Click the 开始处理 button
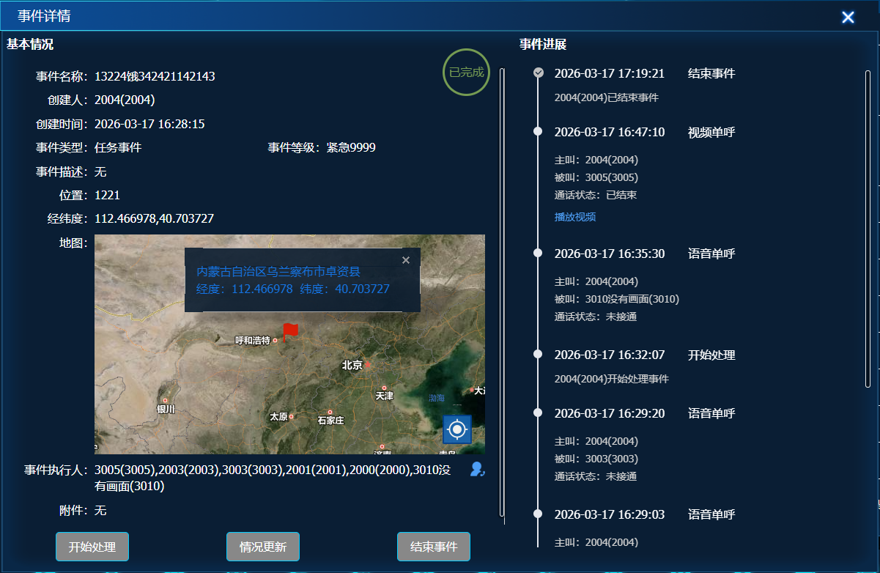Image resolution: width=880 pixels, height=573 pixels. [92, 547]
